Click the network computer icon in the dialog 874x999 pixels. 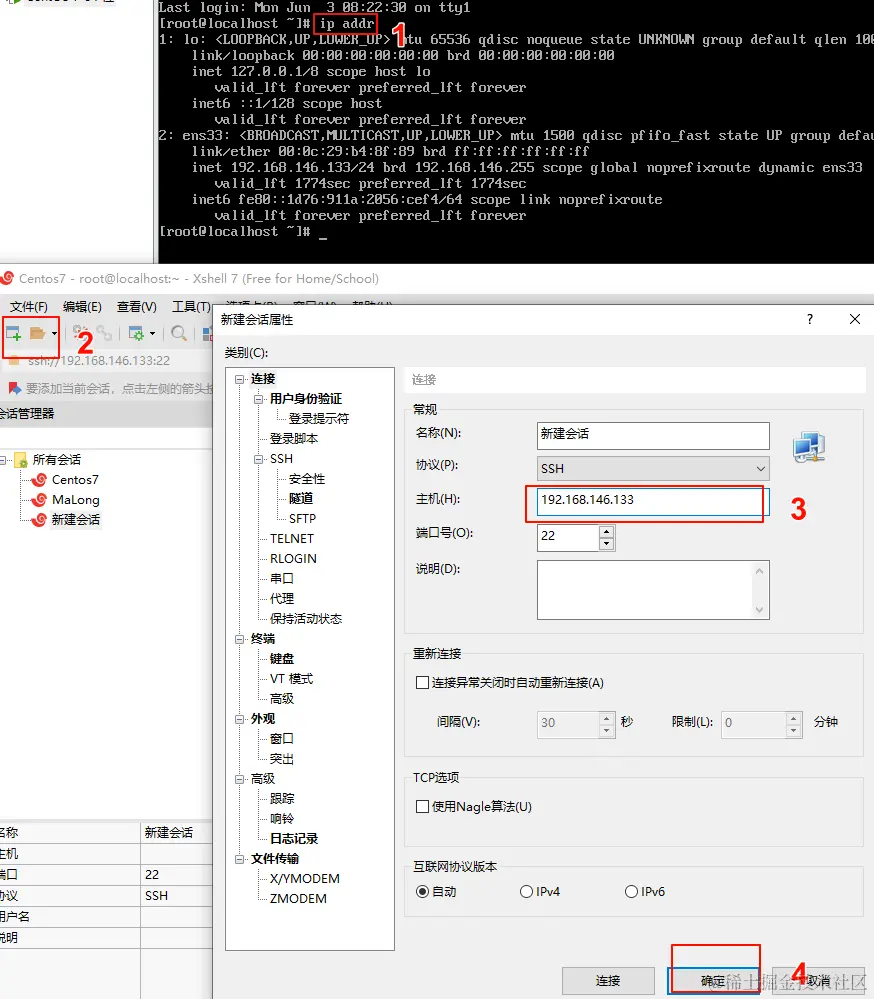point(809,447)
